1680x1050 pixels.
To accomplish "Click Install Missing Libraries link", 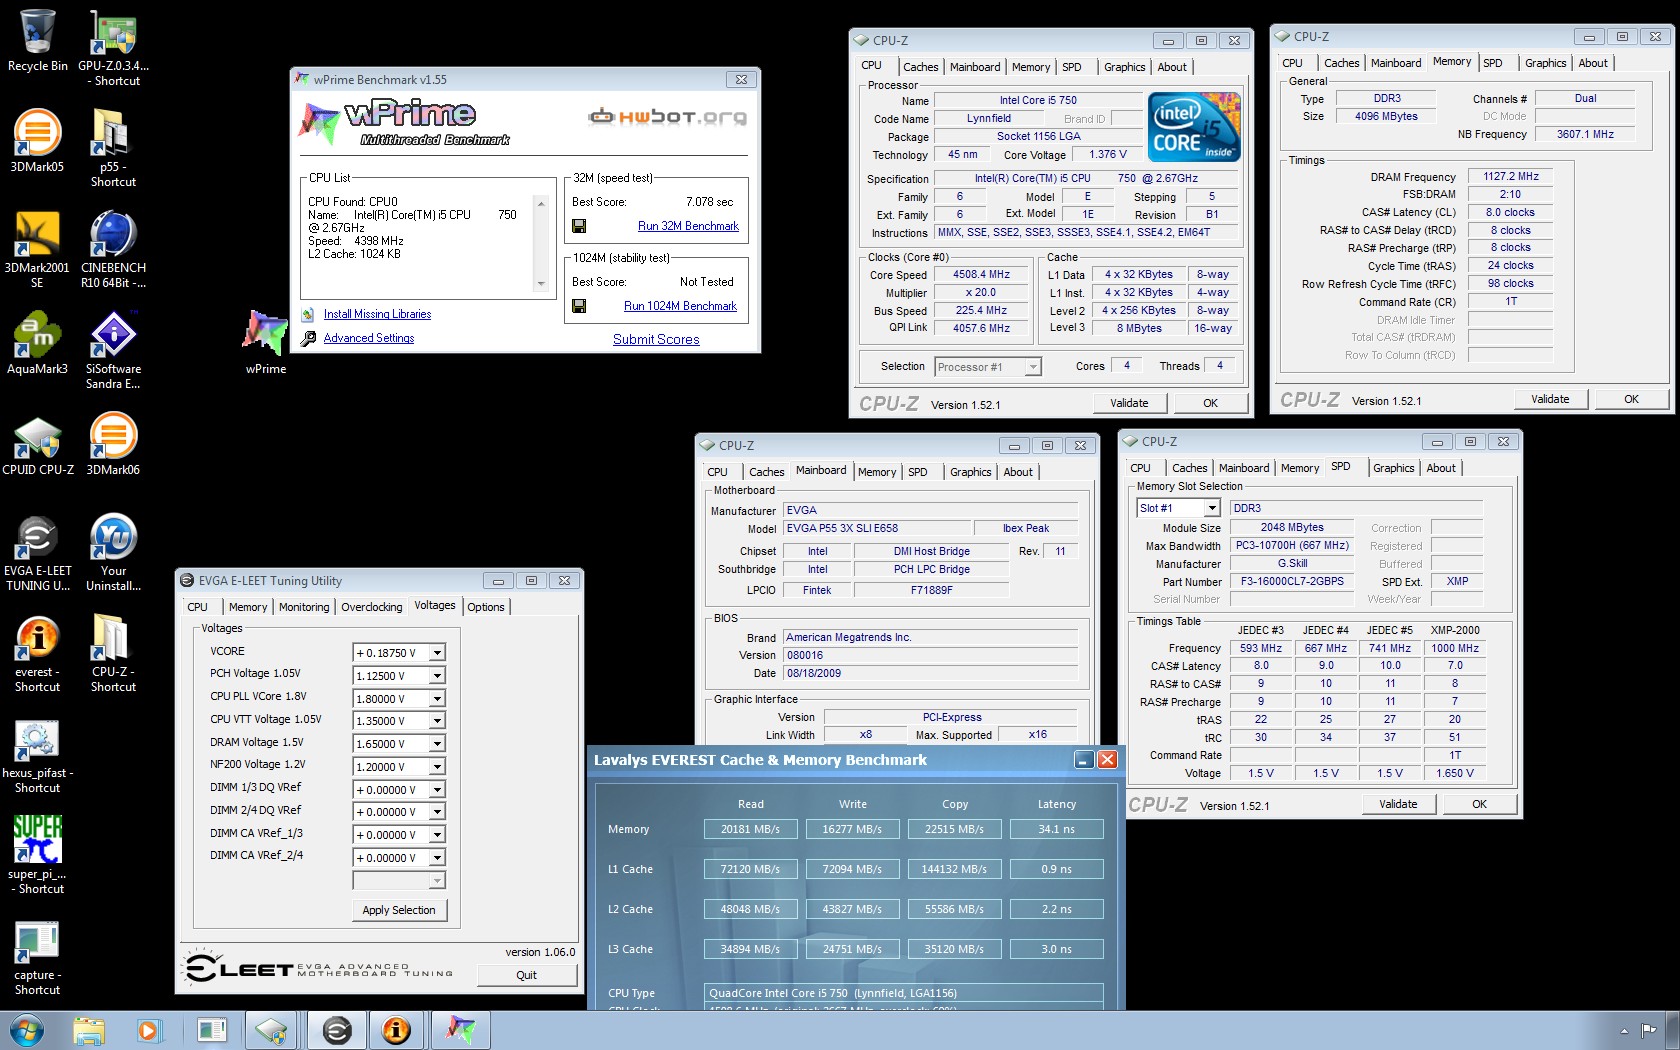I will click(x=377, y=314).
